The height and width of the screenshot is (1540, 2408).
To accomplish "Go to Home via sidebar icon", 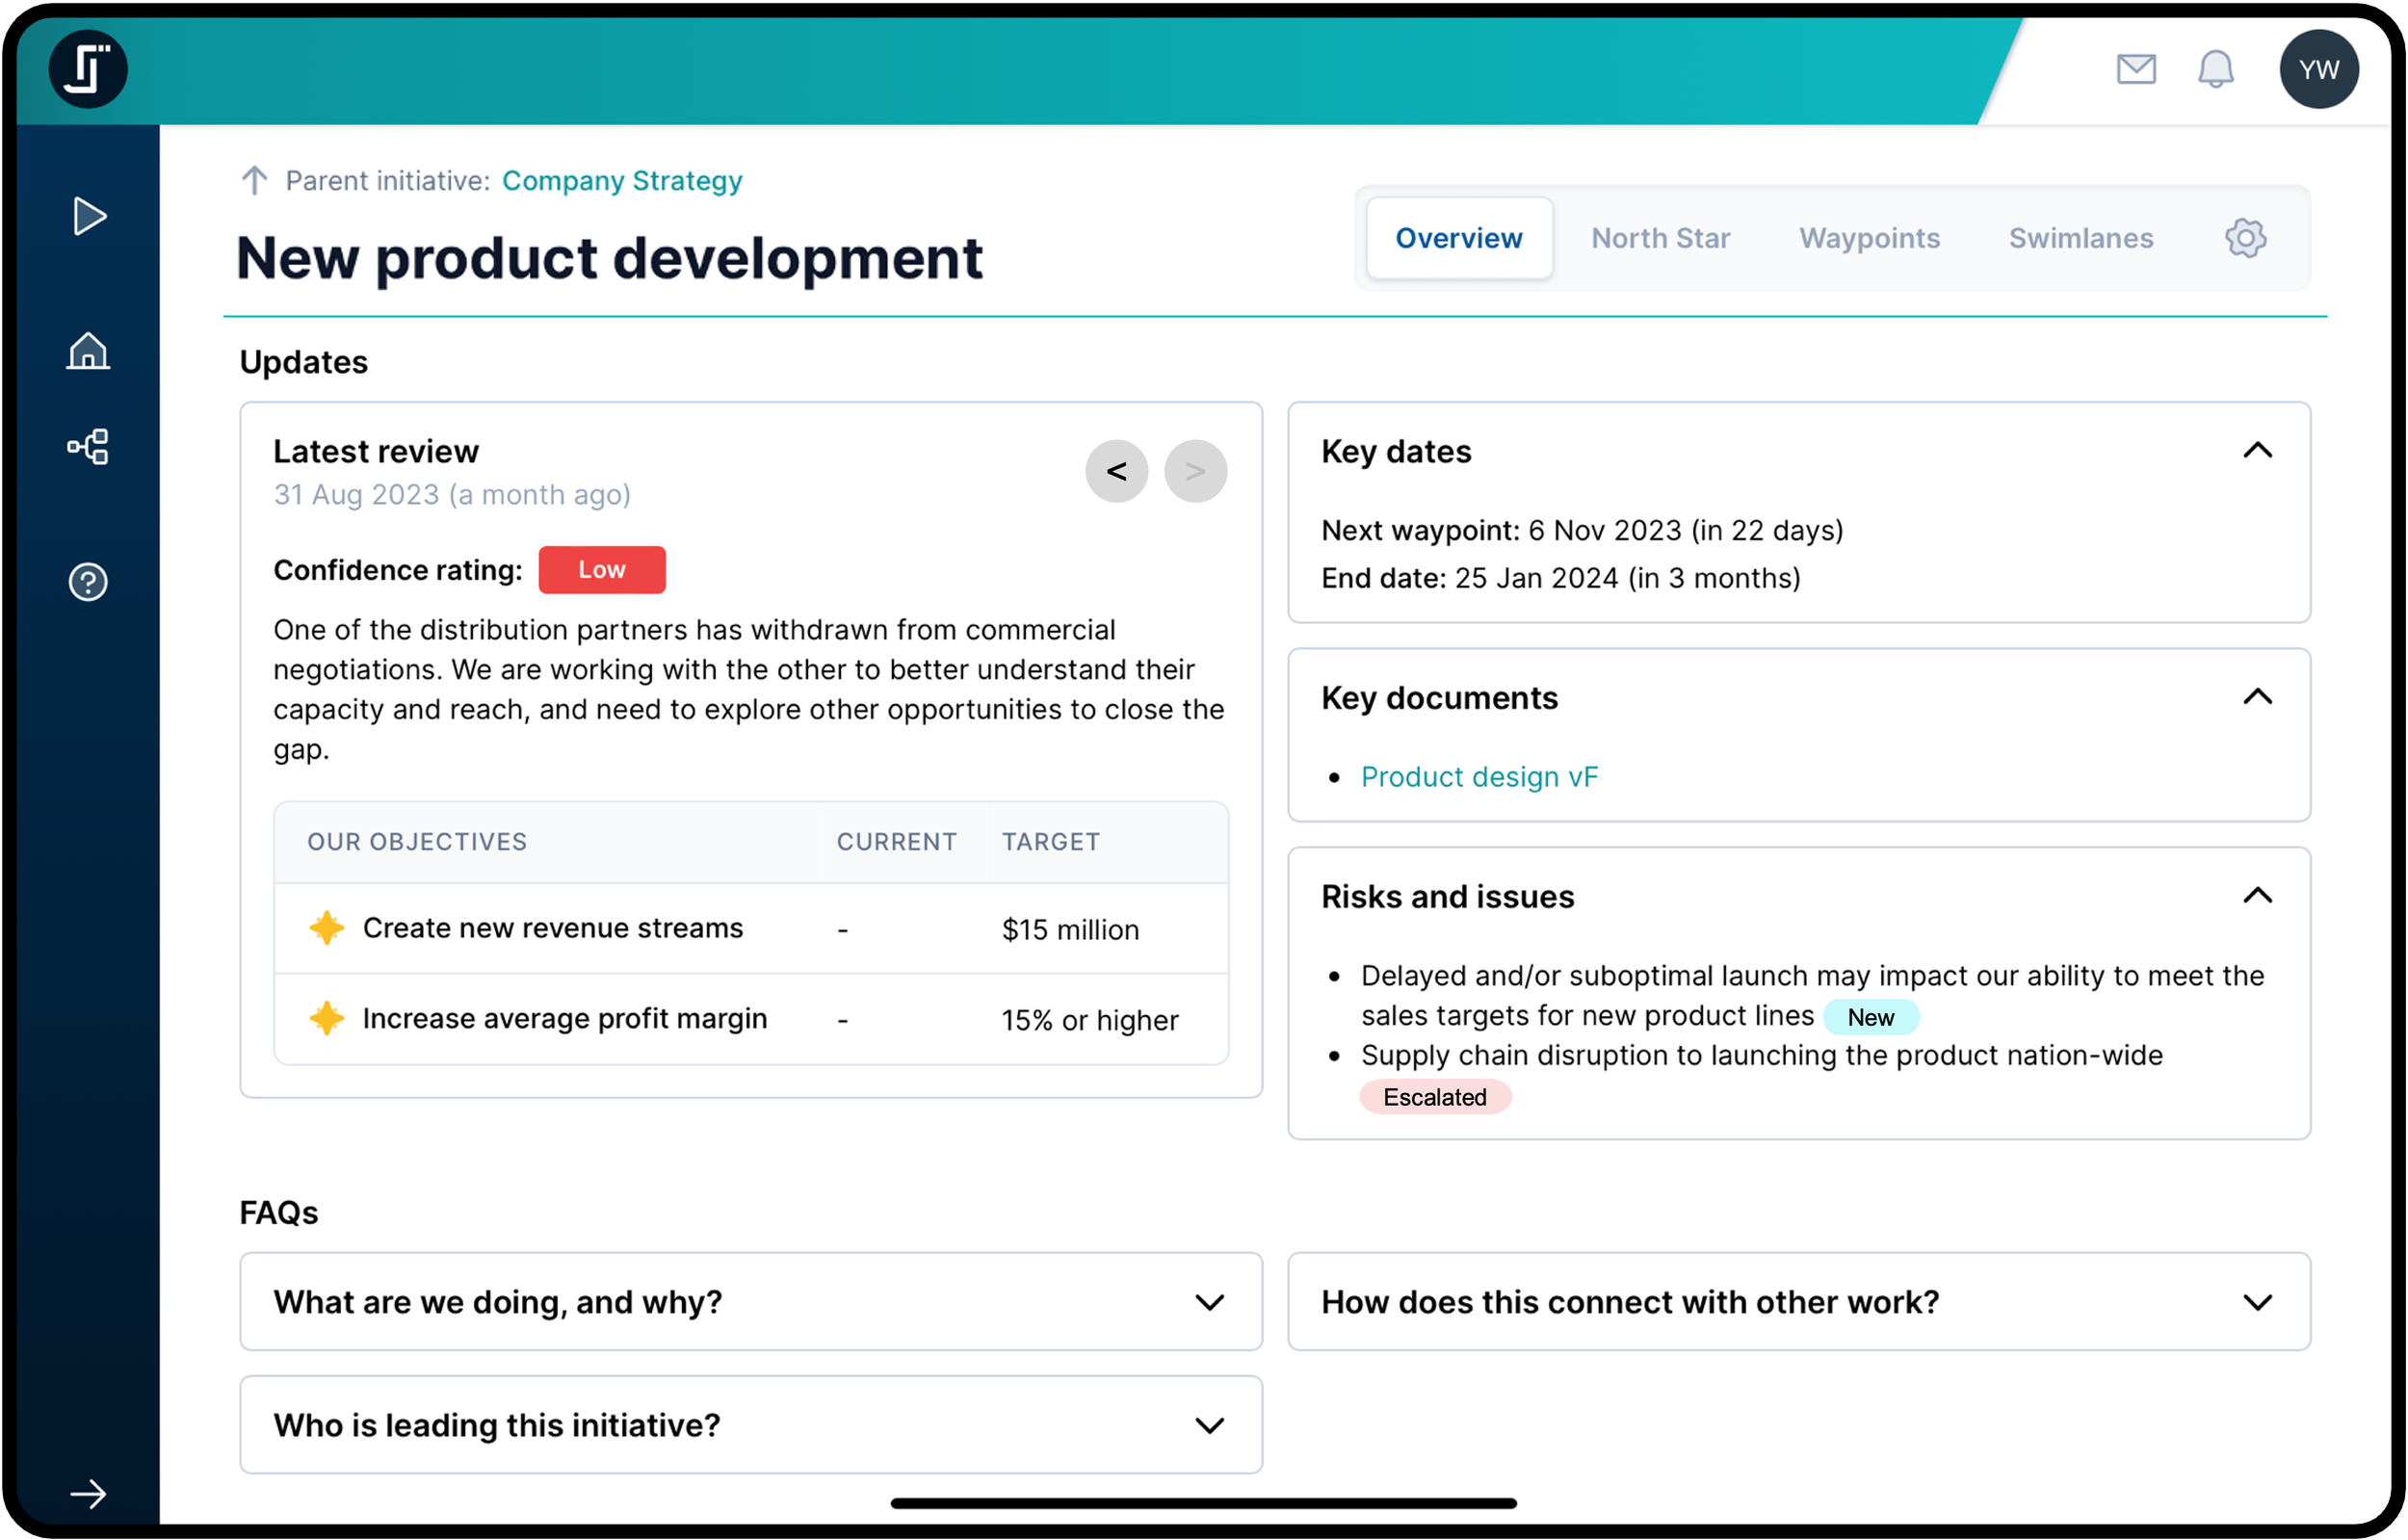I will pyautogui.click(x=88, y=351).
